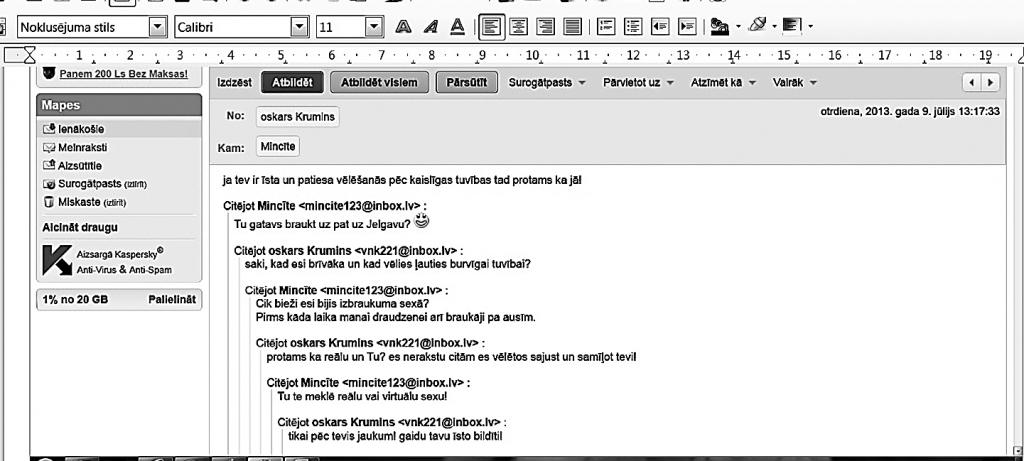The width and height of the screenshot is (1024, 461).
Task: Click sender chip oskars Krumins
Action: point(297,117)
